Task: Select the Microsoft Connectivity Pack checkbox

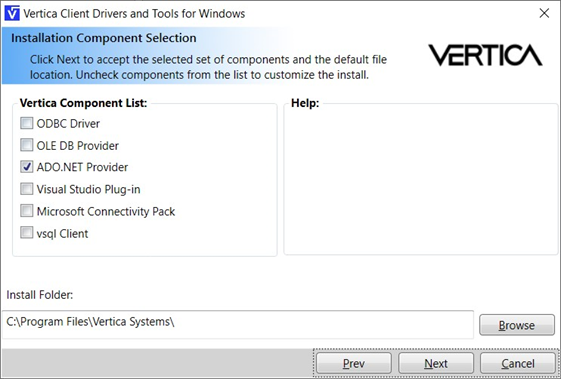Action: click(26, 211)
